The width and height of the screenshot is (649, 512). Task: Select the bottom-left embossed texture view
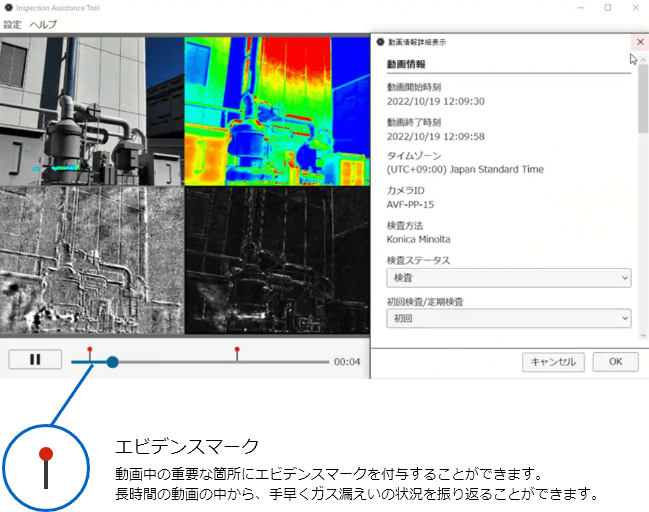[x=92, y=261]
